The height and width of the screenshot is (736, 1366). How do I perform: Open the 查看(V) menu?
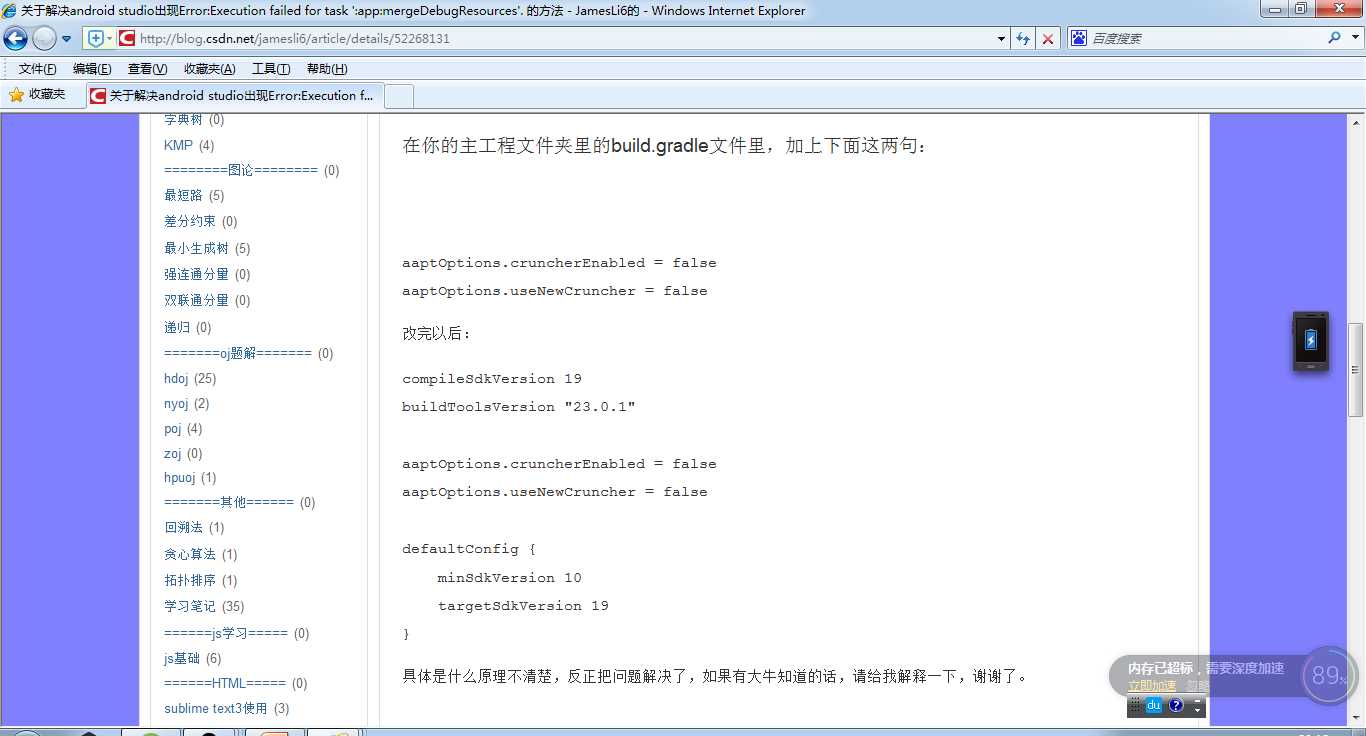pyautogui.click(x=147, y=69)
